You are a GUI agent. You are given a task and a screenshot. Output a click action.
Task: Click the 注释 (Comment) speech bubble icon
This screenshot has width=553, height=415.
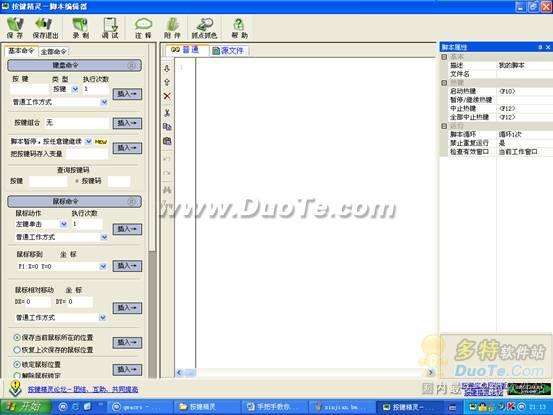143,28
